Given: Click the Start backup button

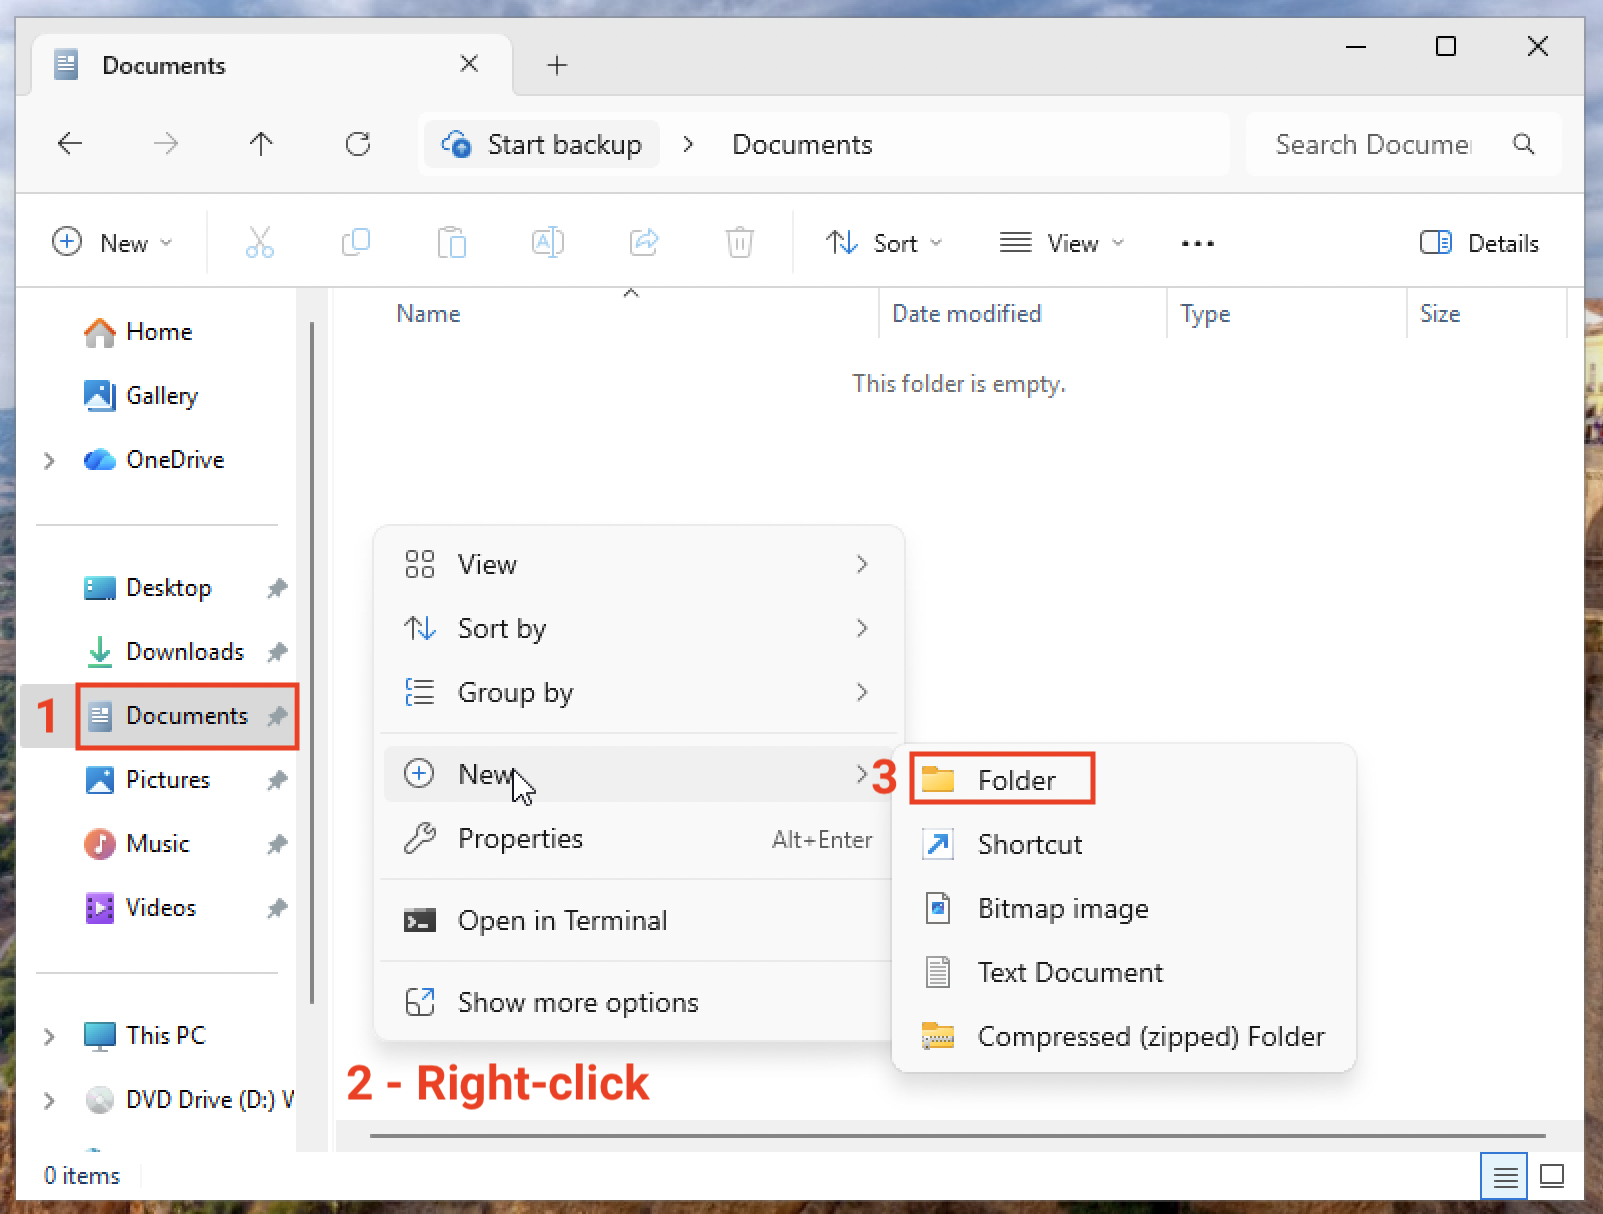Looking at the screenshot, I should click(542, 144).
